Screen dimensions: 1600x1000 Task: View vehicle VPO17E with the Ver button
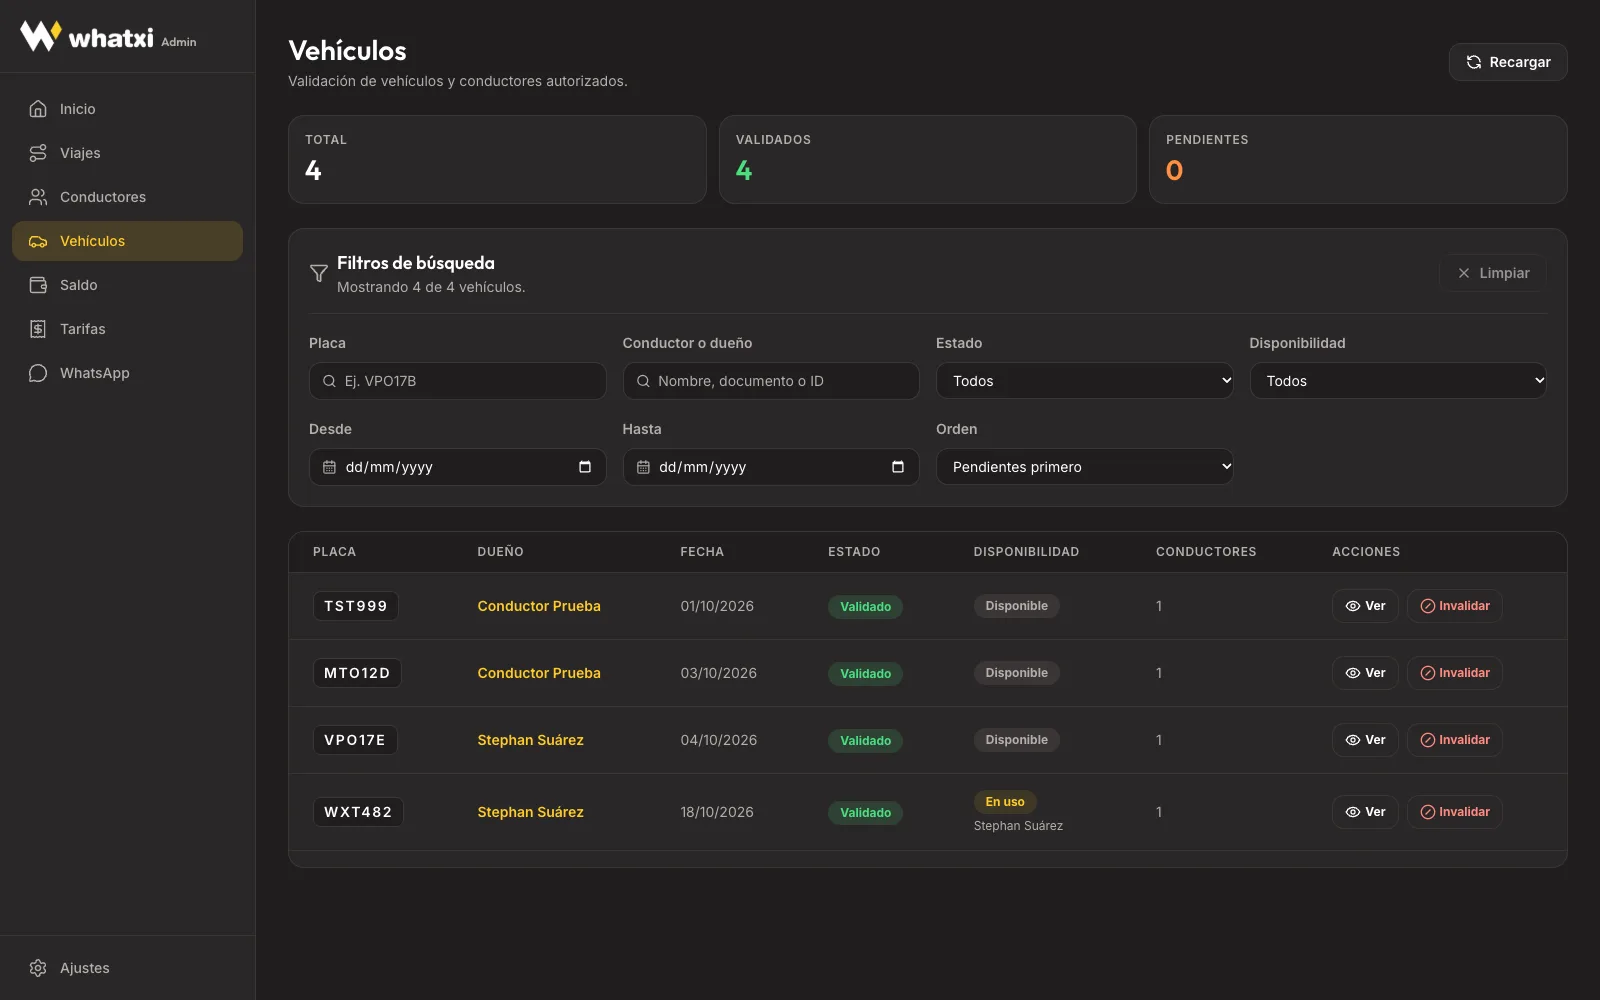coord(1365,740)
